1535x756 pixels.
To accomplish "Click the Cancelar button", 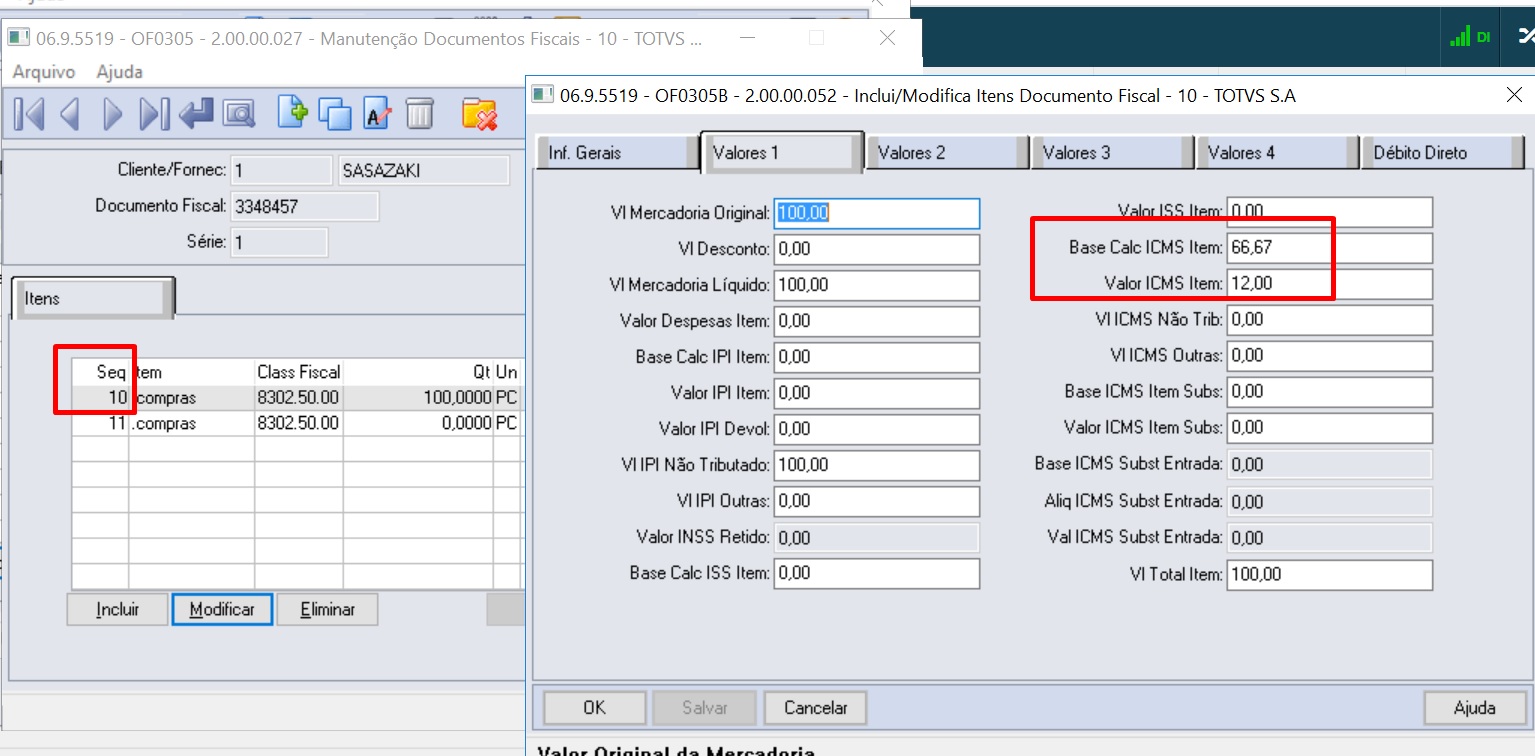I will (815, 708).
